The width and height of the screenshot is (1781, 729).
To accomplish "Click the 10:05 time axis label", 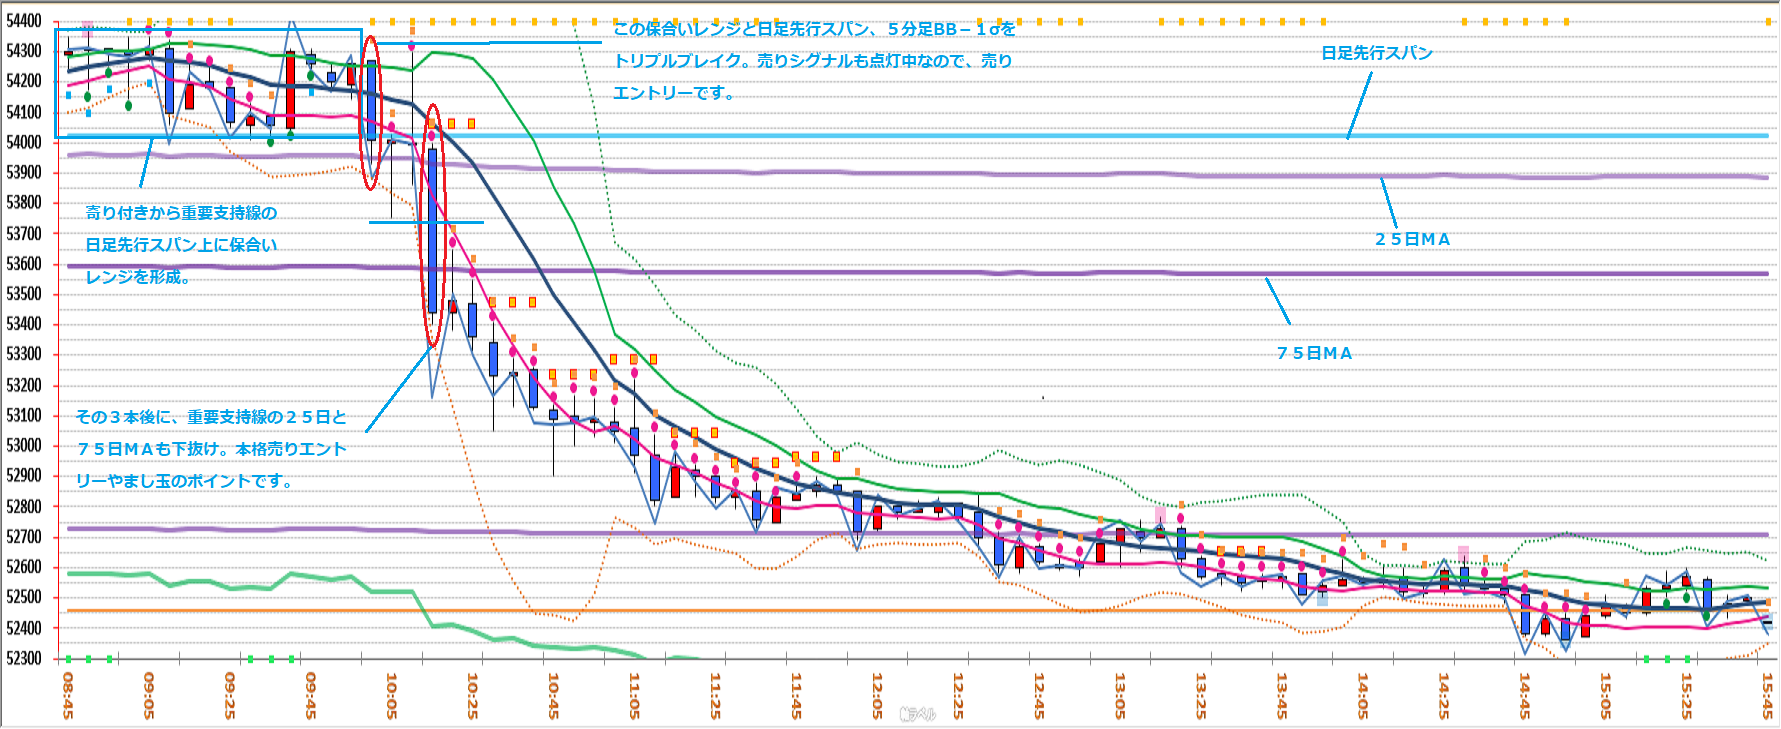I will pos(391,695).
